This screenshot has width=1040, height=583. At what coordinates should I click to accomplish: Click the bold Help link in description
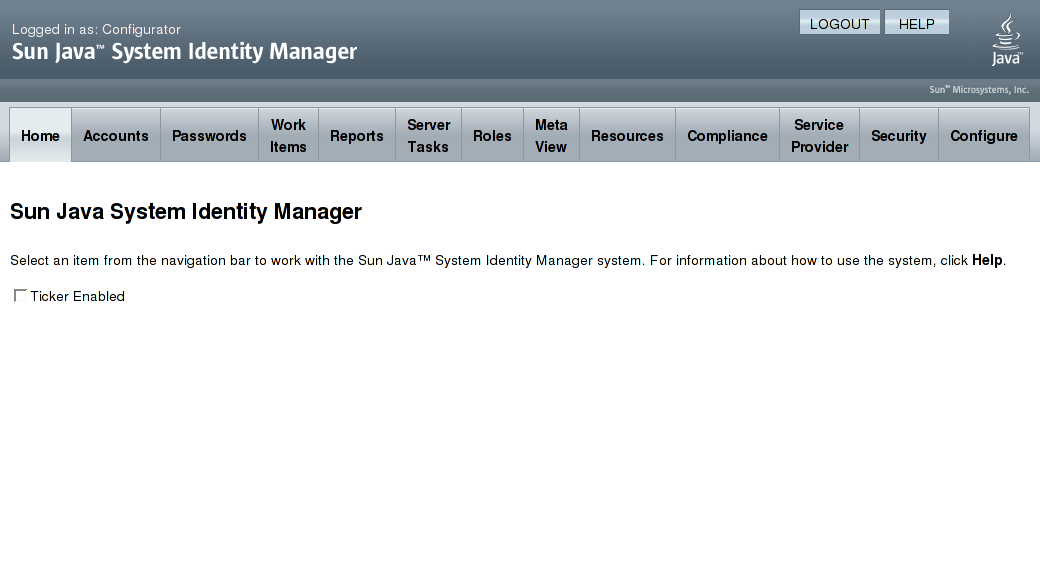(986, 260)
